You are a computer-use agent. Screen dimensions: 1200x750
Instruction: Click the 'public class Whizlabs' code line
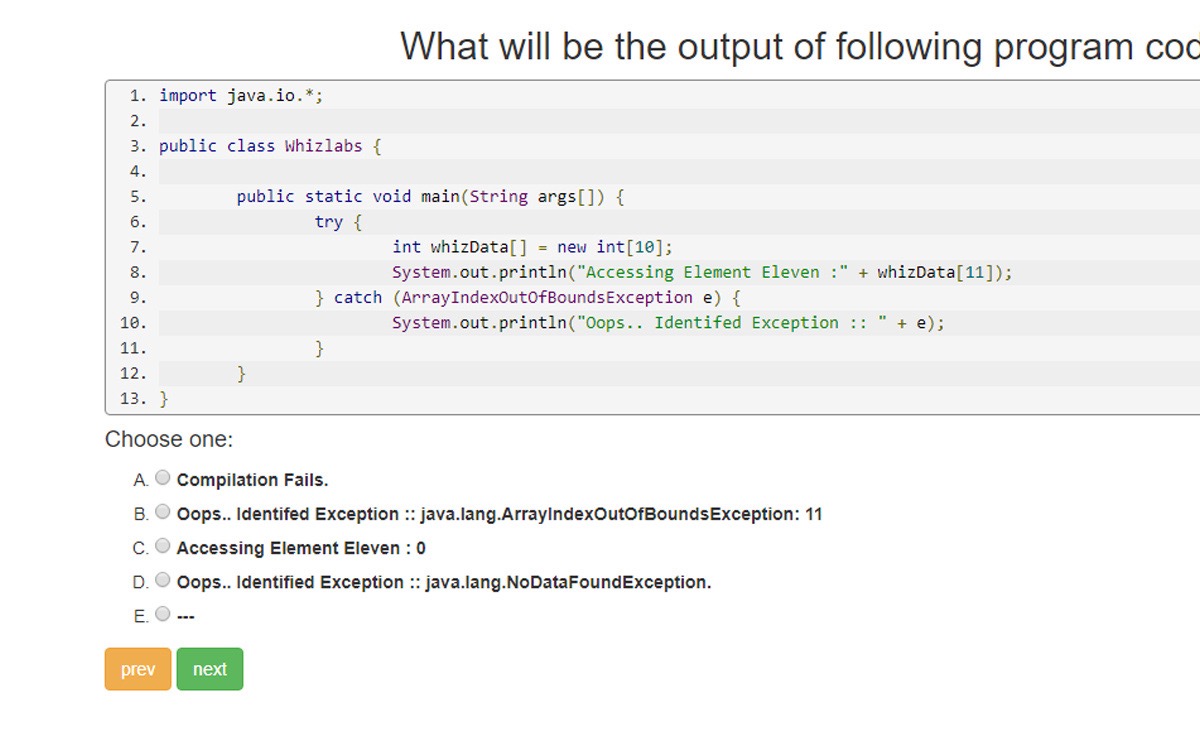coord(270,146)
